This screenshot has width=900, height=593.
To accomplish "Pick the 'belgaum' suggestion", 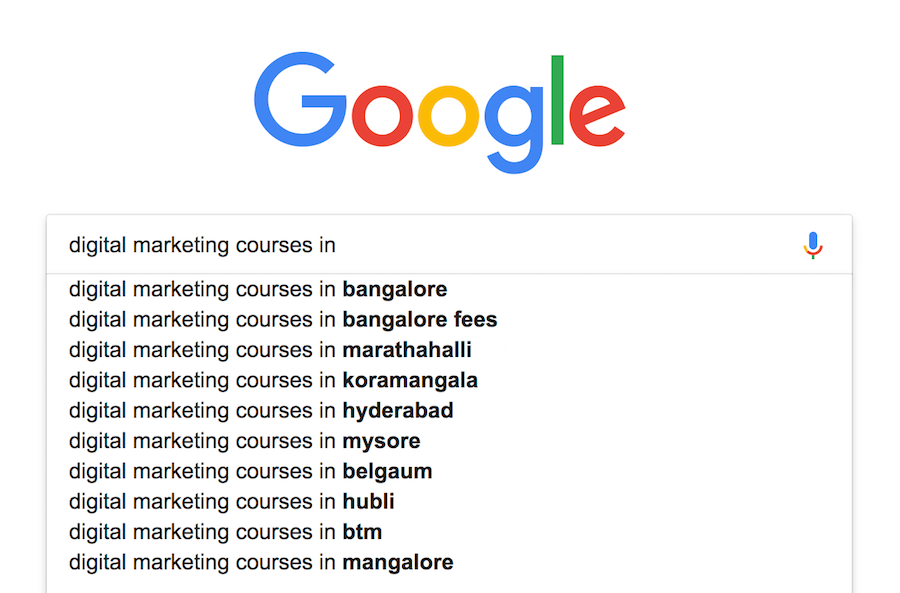I will [x=449, y=472].
